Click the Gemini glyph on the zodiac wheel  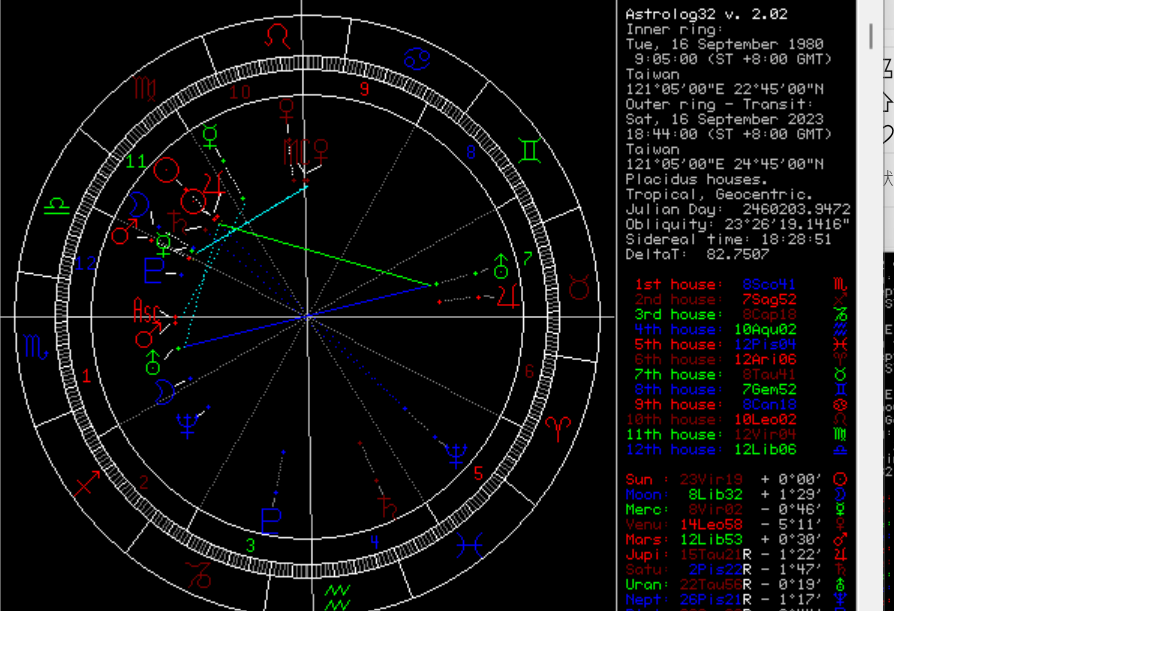click(x=526, y=150)
